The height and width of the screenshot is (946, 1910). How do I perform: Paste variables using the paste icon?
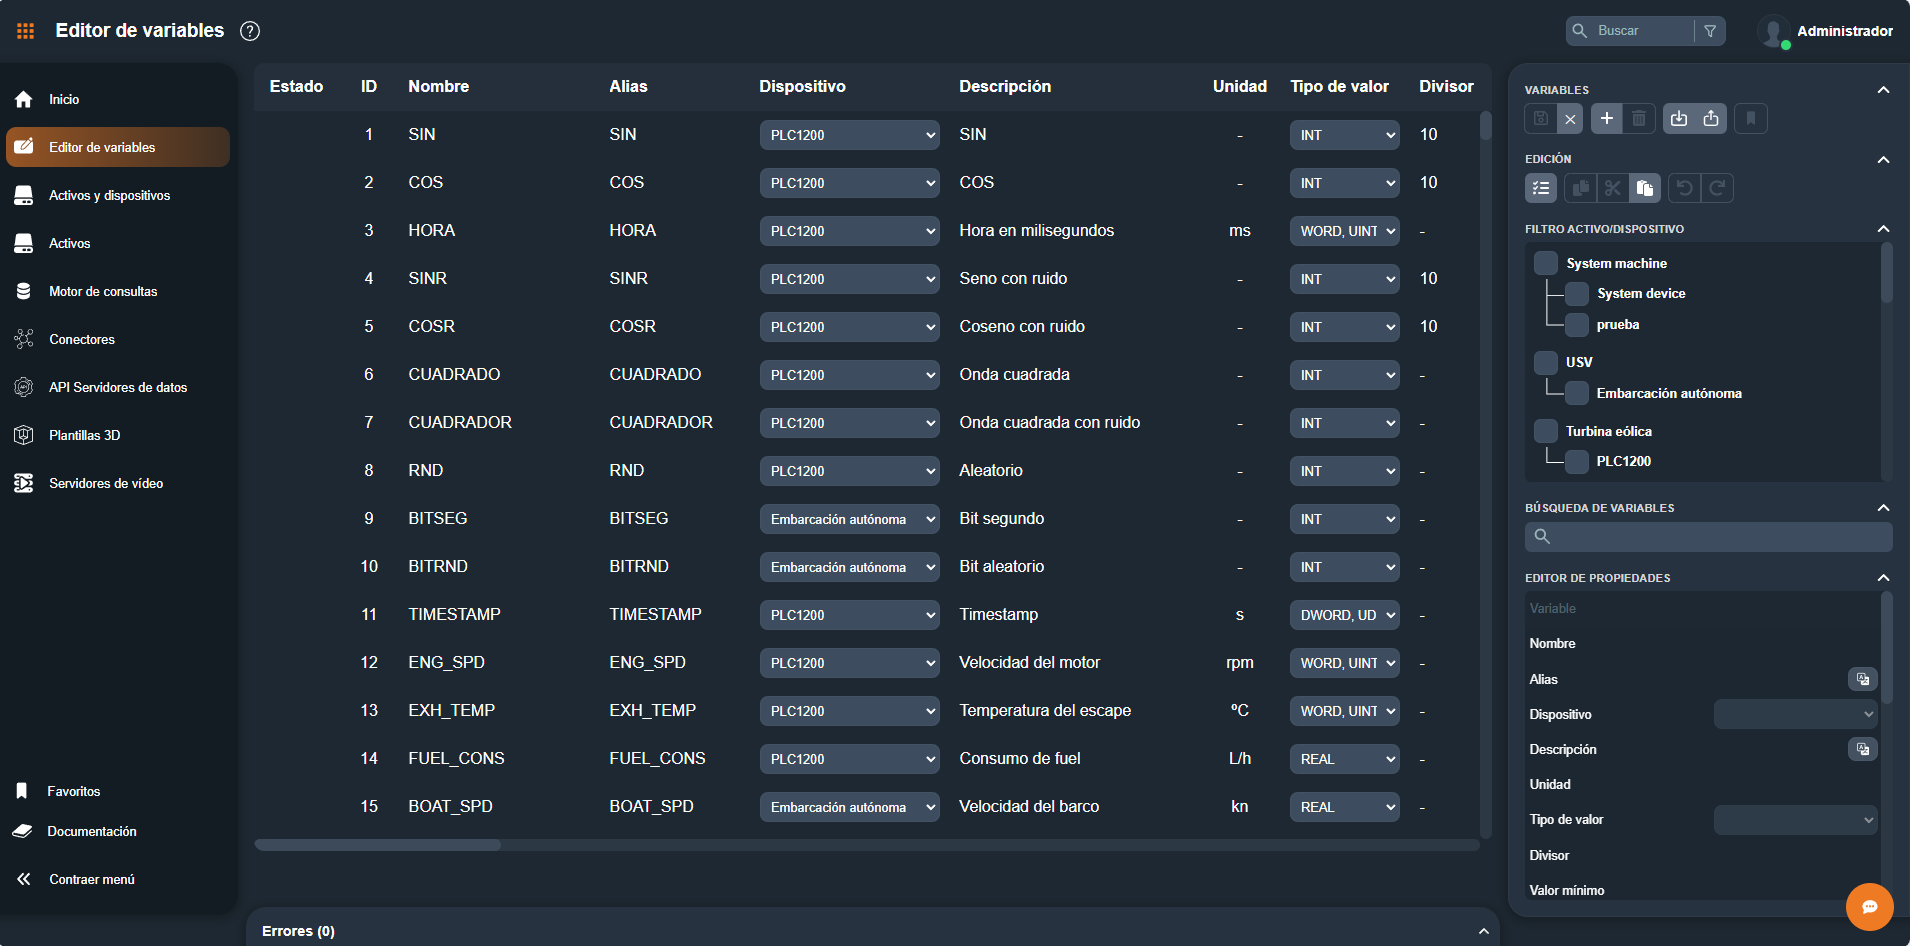pos(1645,188)
